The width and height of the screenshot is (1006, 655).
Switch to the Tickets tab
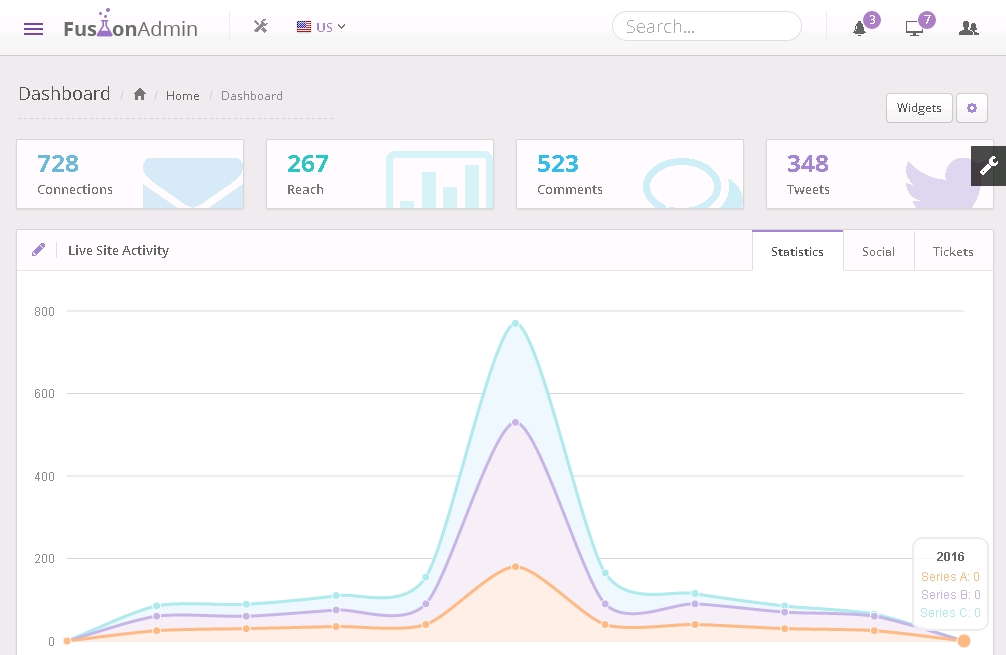coord(952,251)
